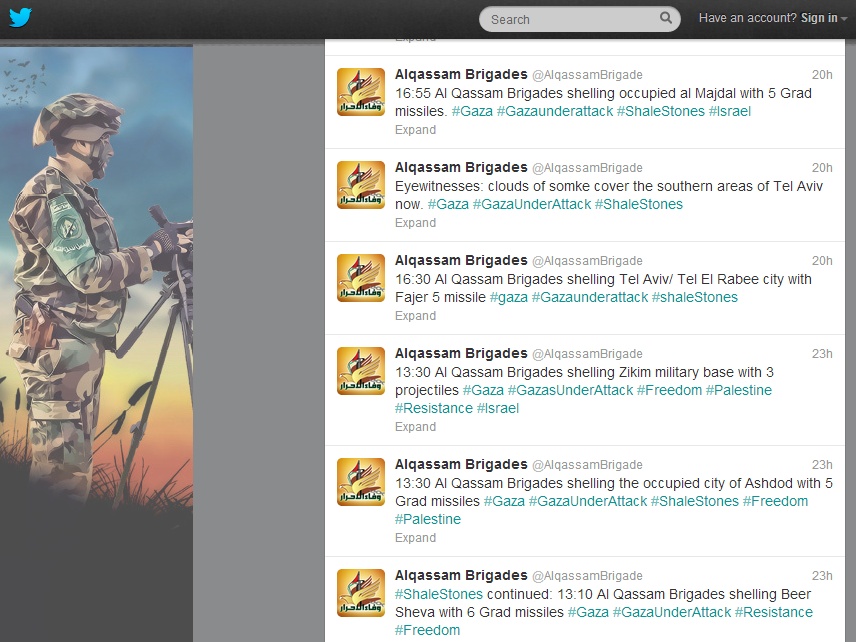Expand the Fajer 5 missile tweet
856x642 pixels.
click(x=415, y=316)
